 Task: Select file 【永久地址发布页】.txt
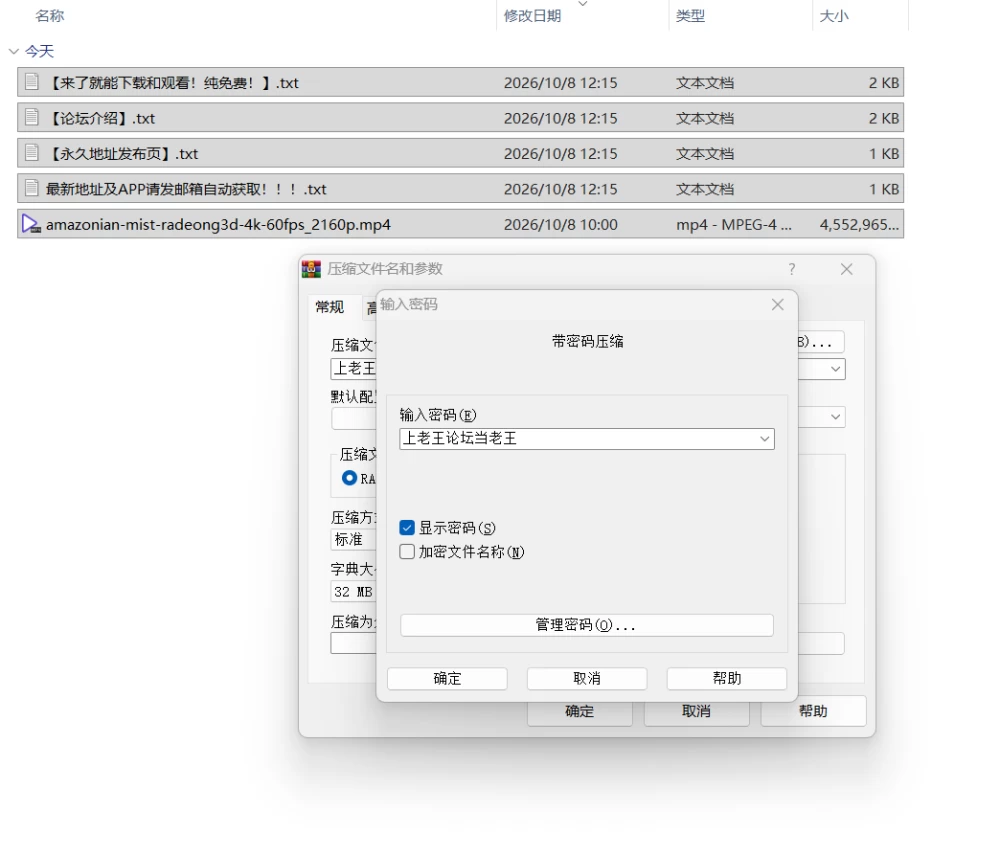pos(460,153)
